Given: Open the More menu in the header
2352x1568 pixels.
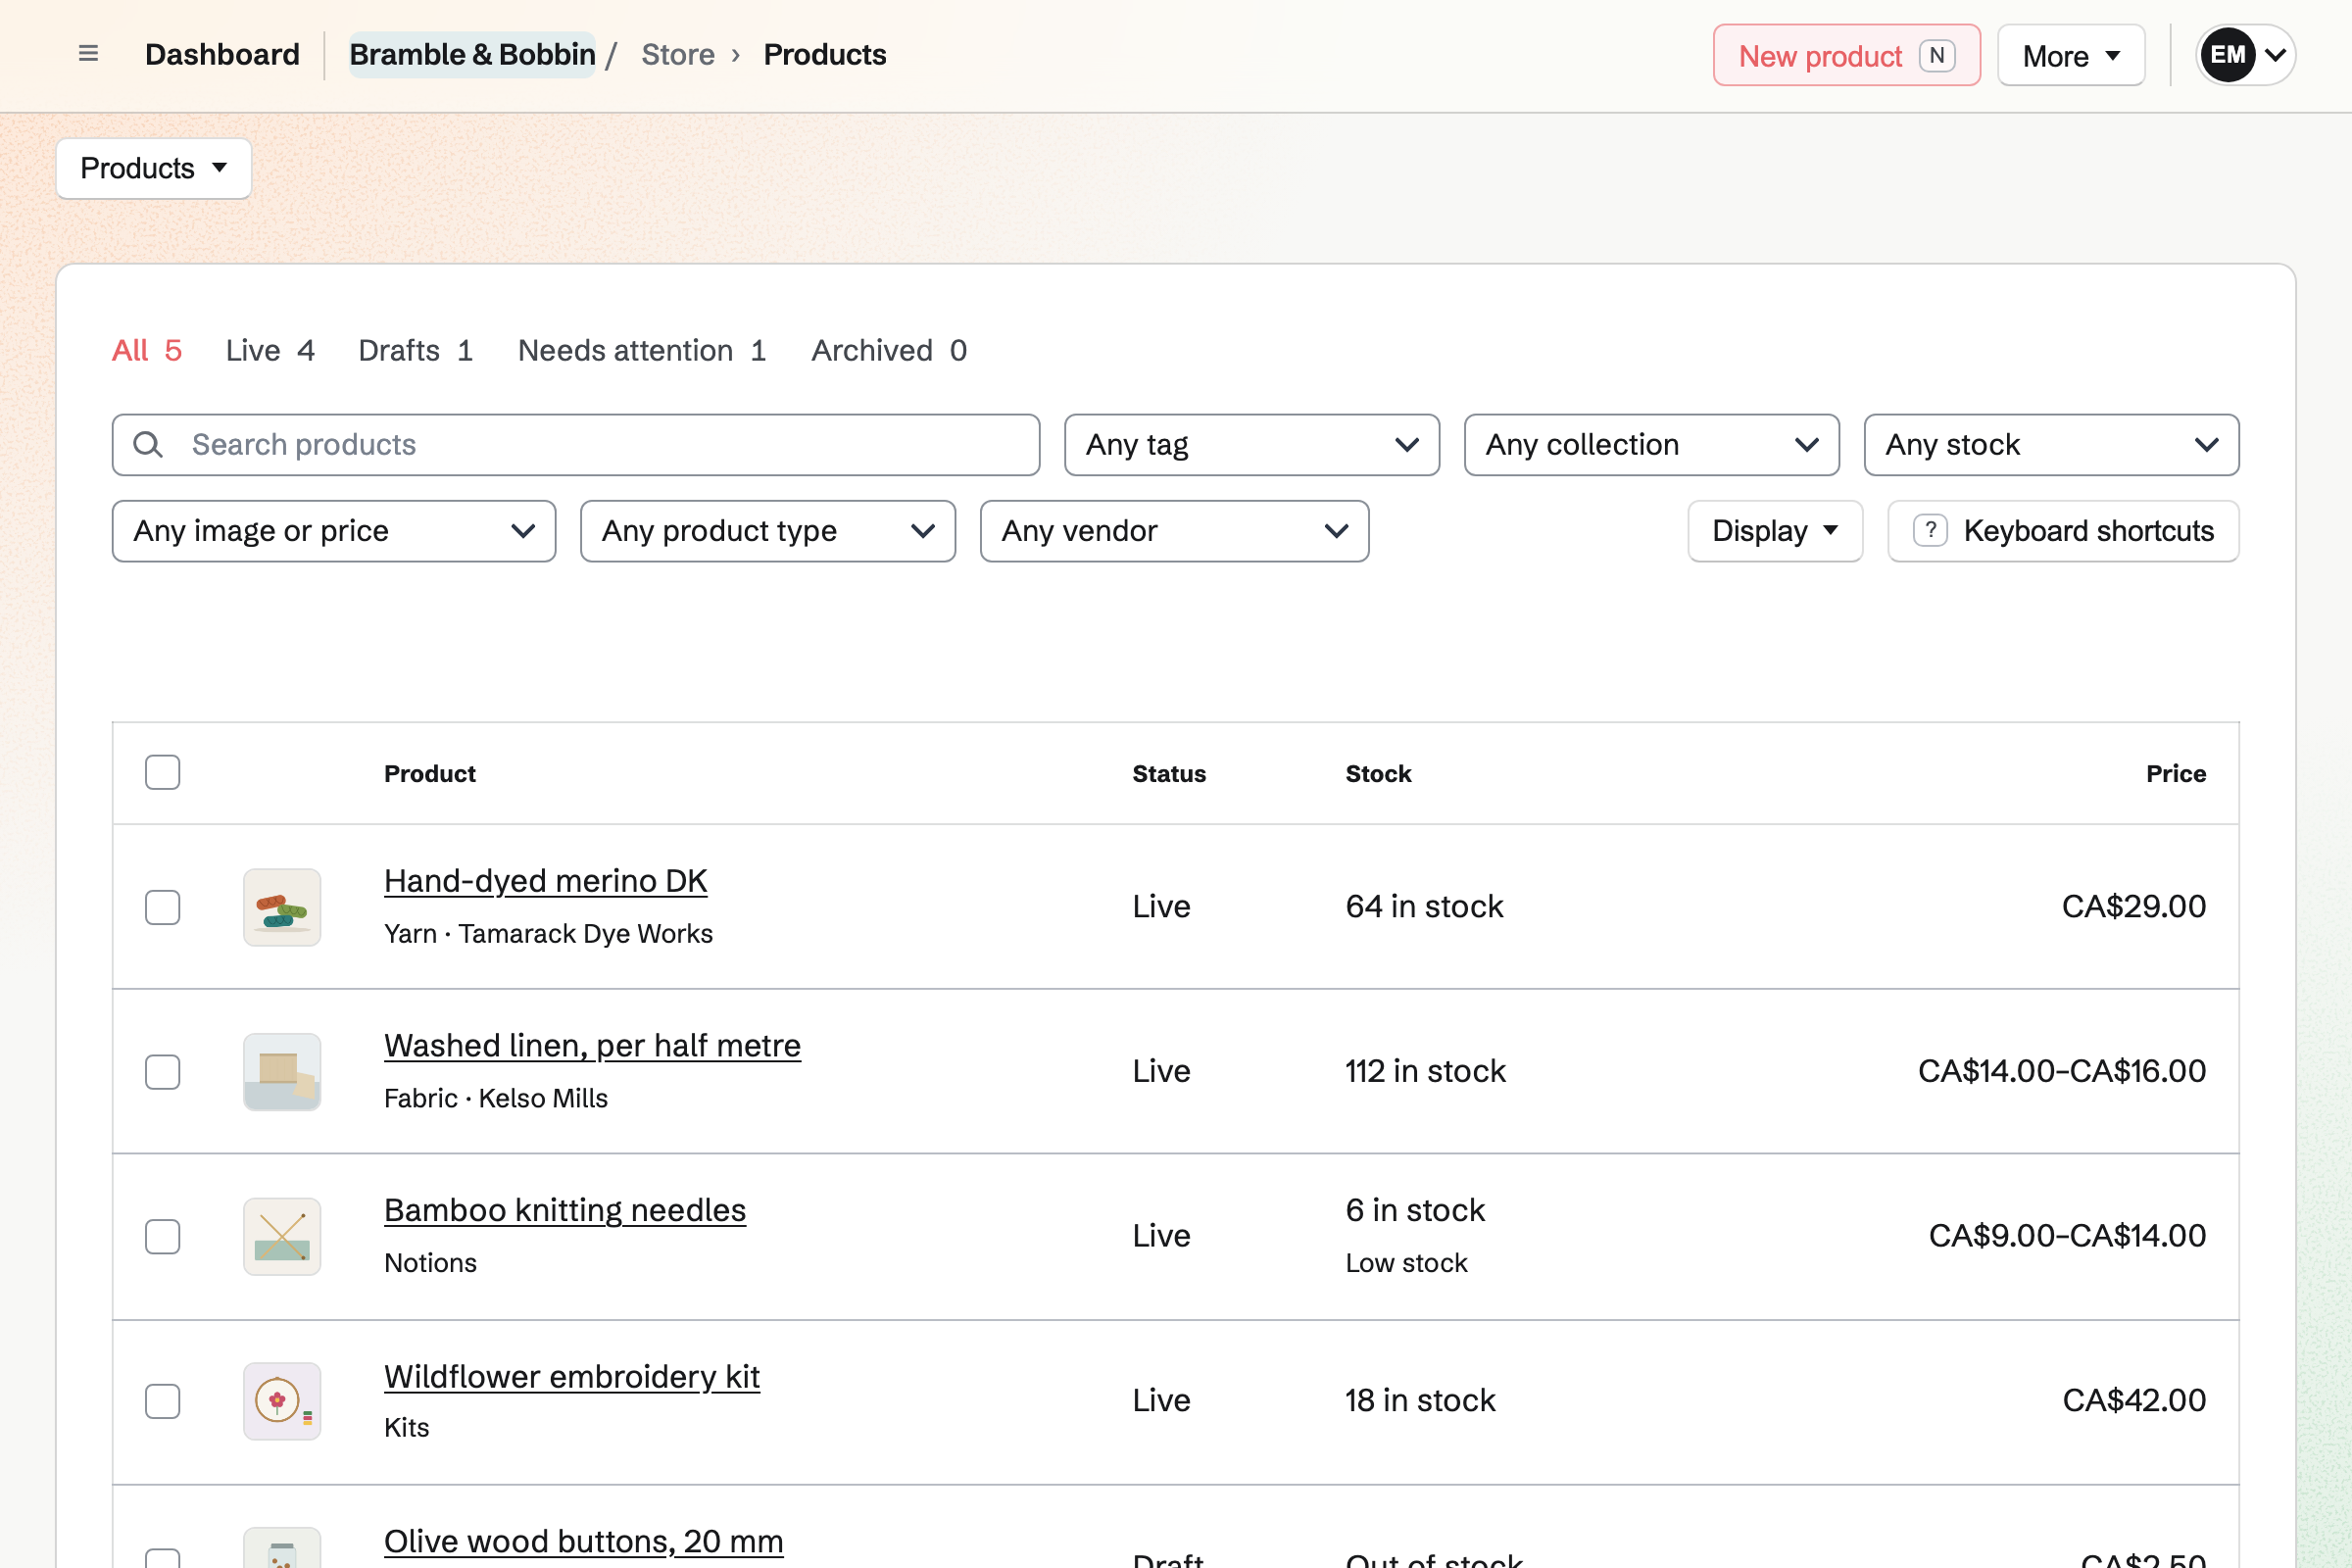Looking at the screenshot, I should pyautogui.click(x=2071, y=55).
